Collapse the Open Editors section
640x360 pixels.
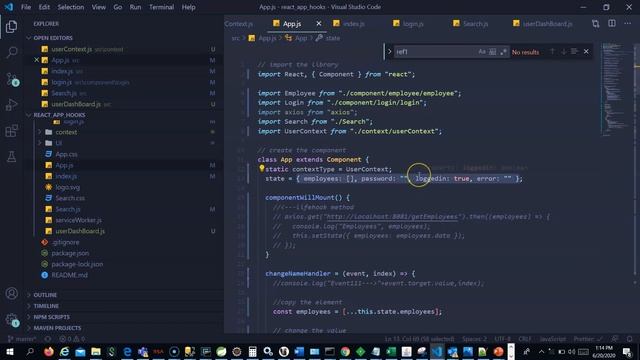pos(53,38)
